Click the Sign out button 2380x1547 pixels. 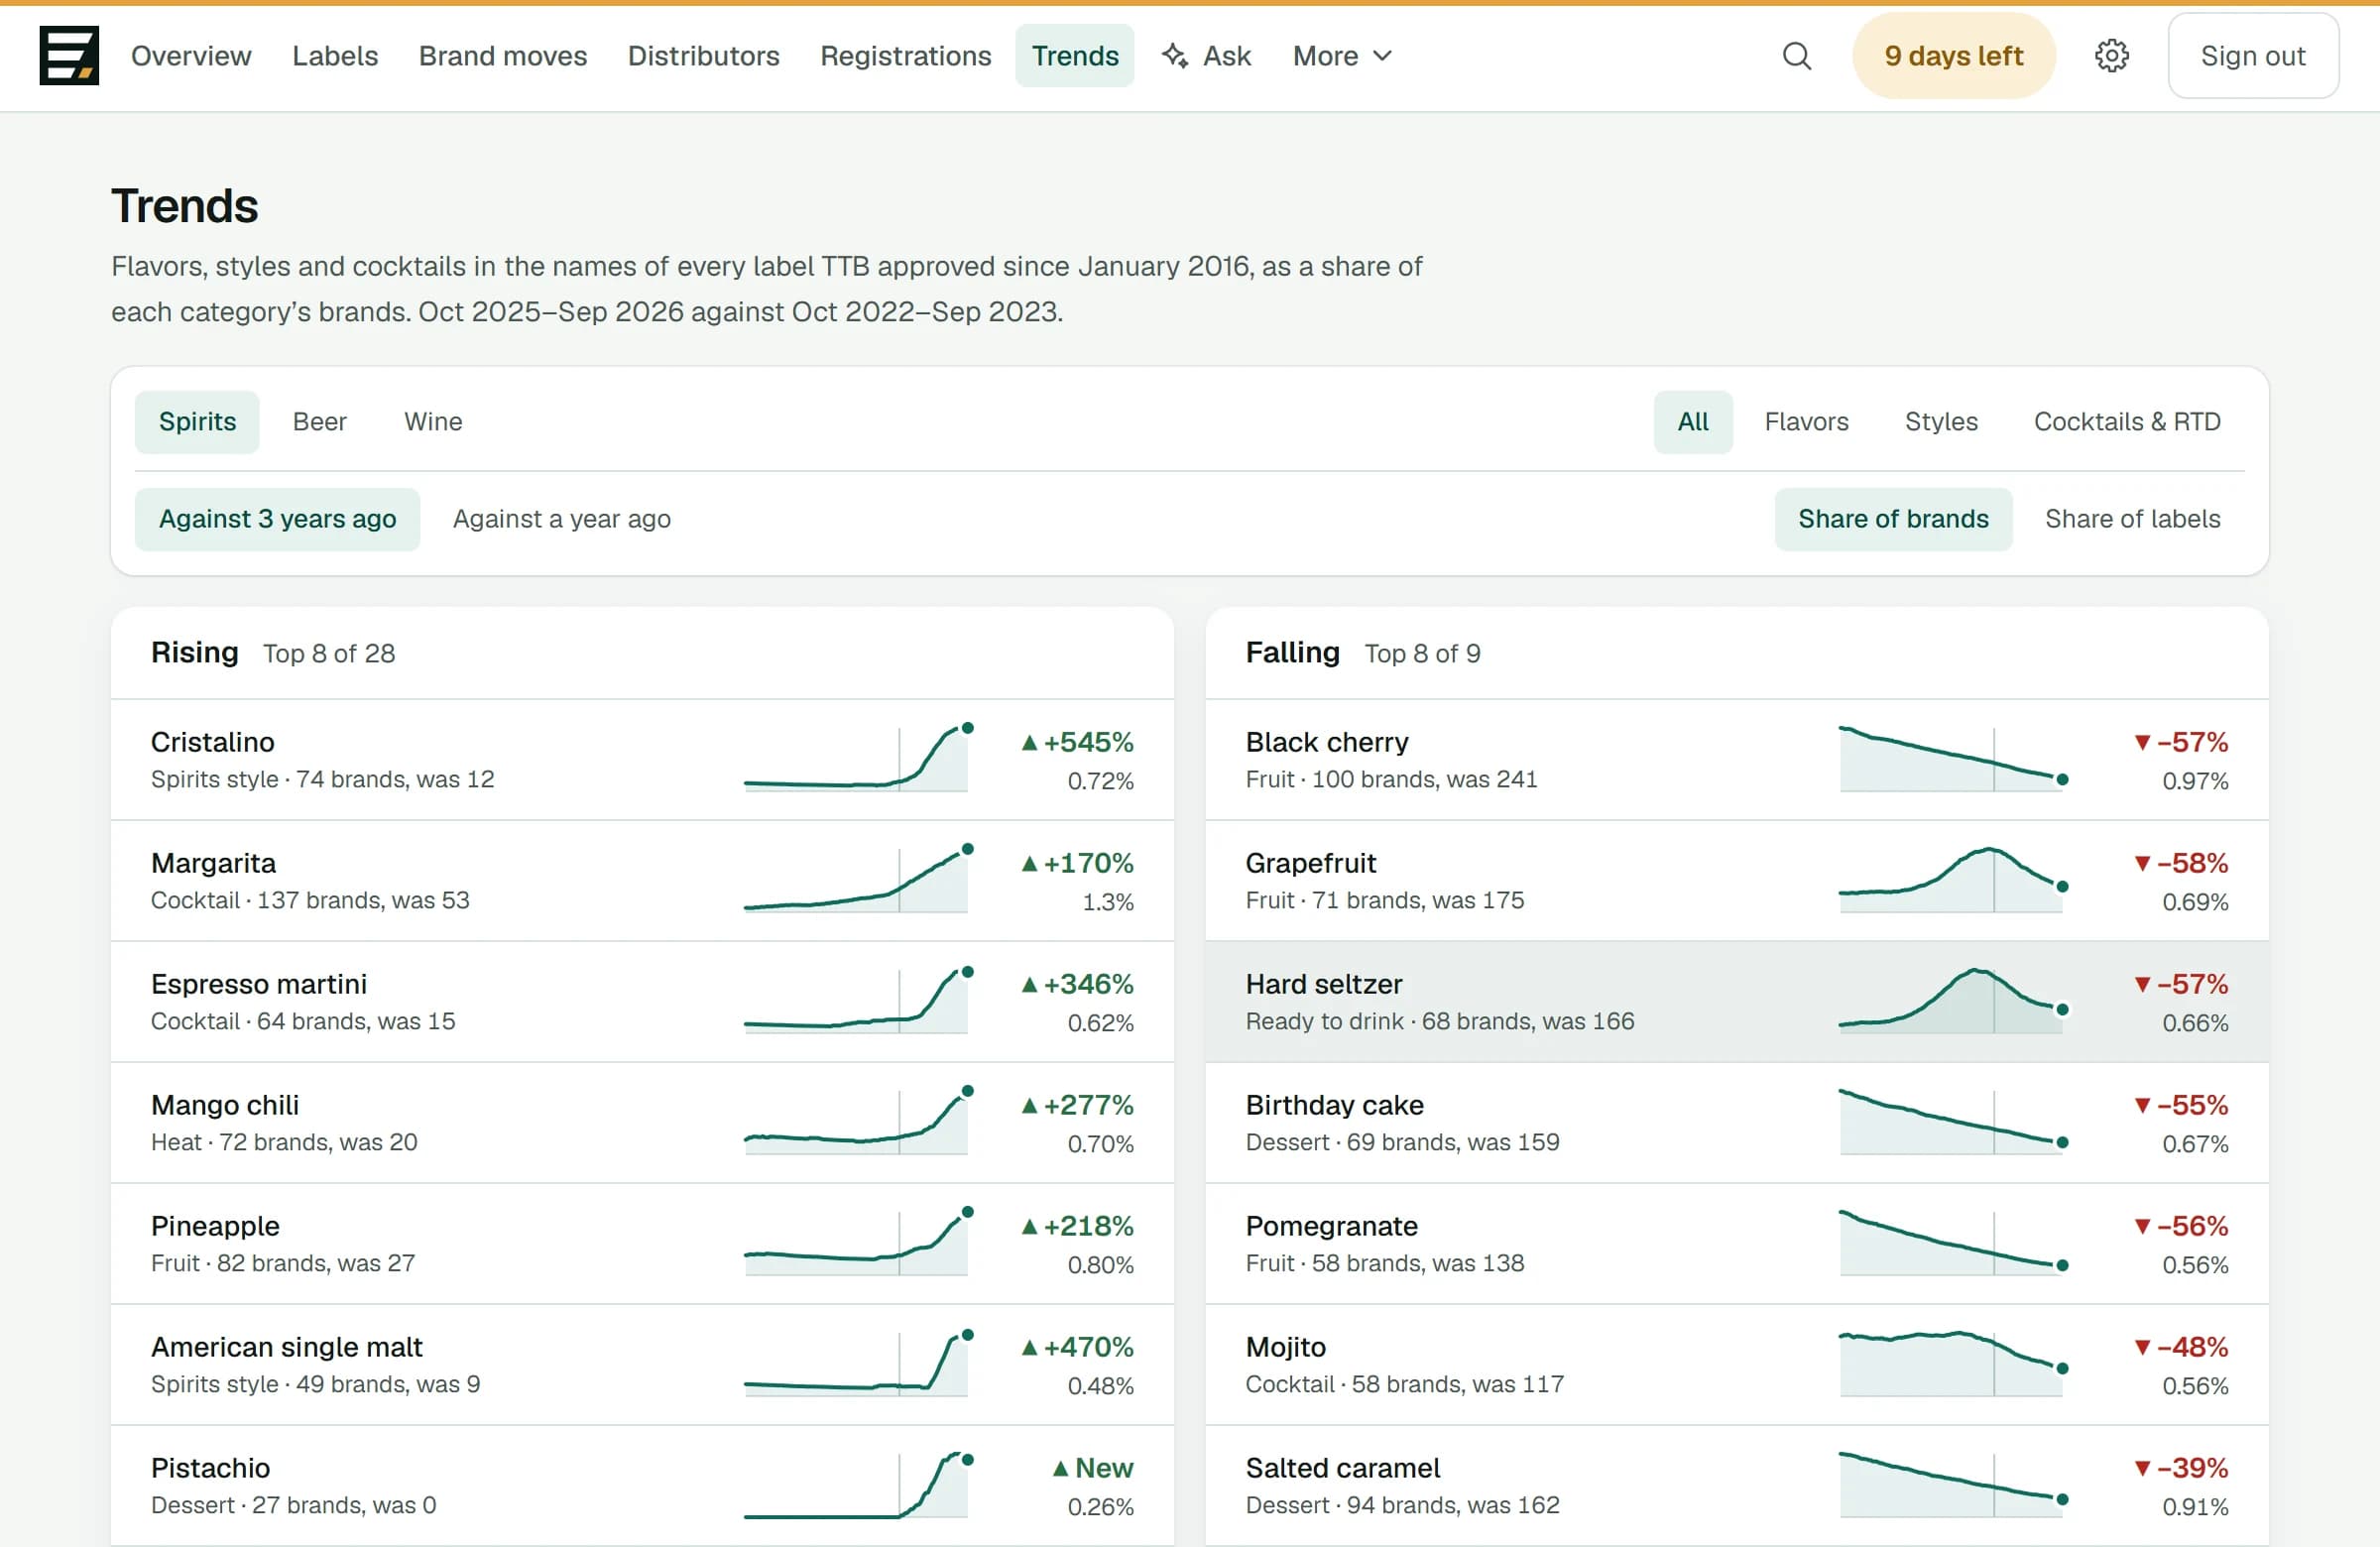2252,56
